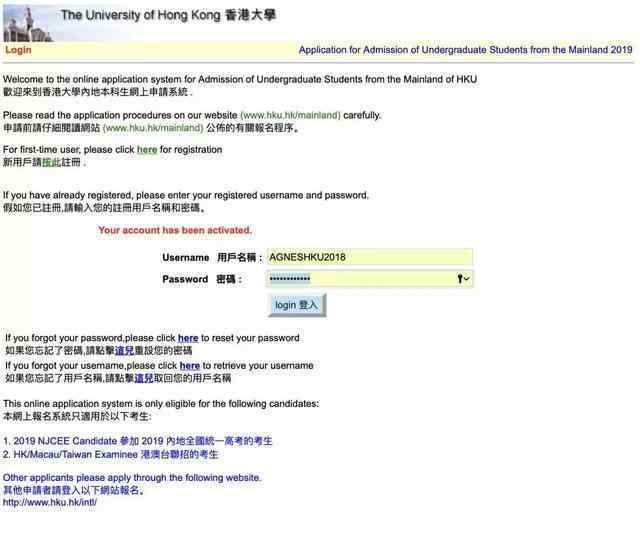Click the 'Login' heading text

pos(18,50)
